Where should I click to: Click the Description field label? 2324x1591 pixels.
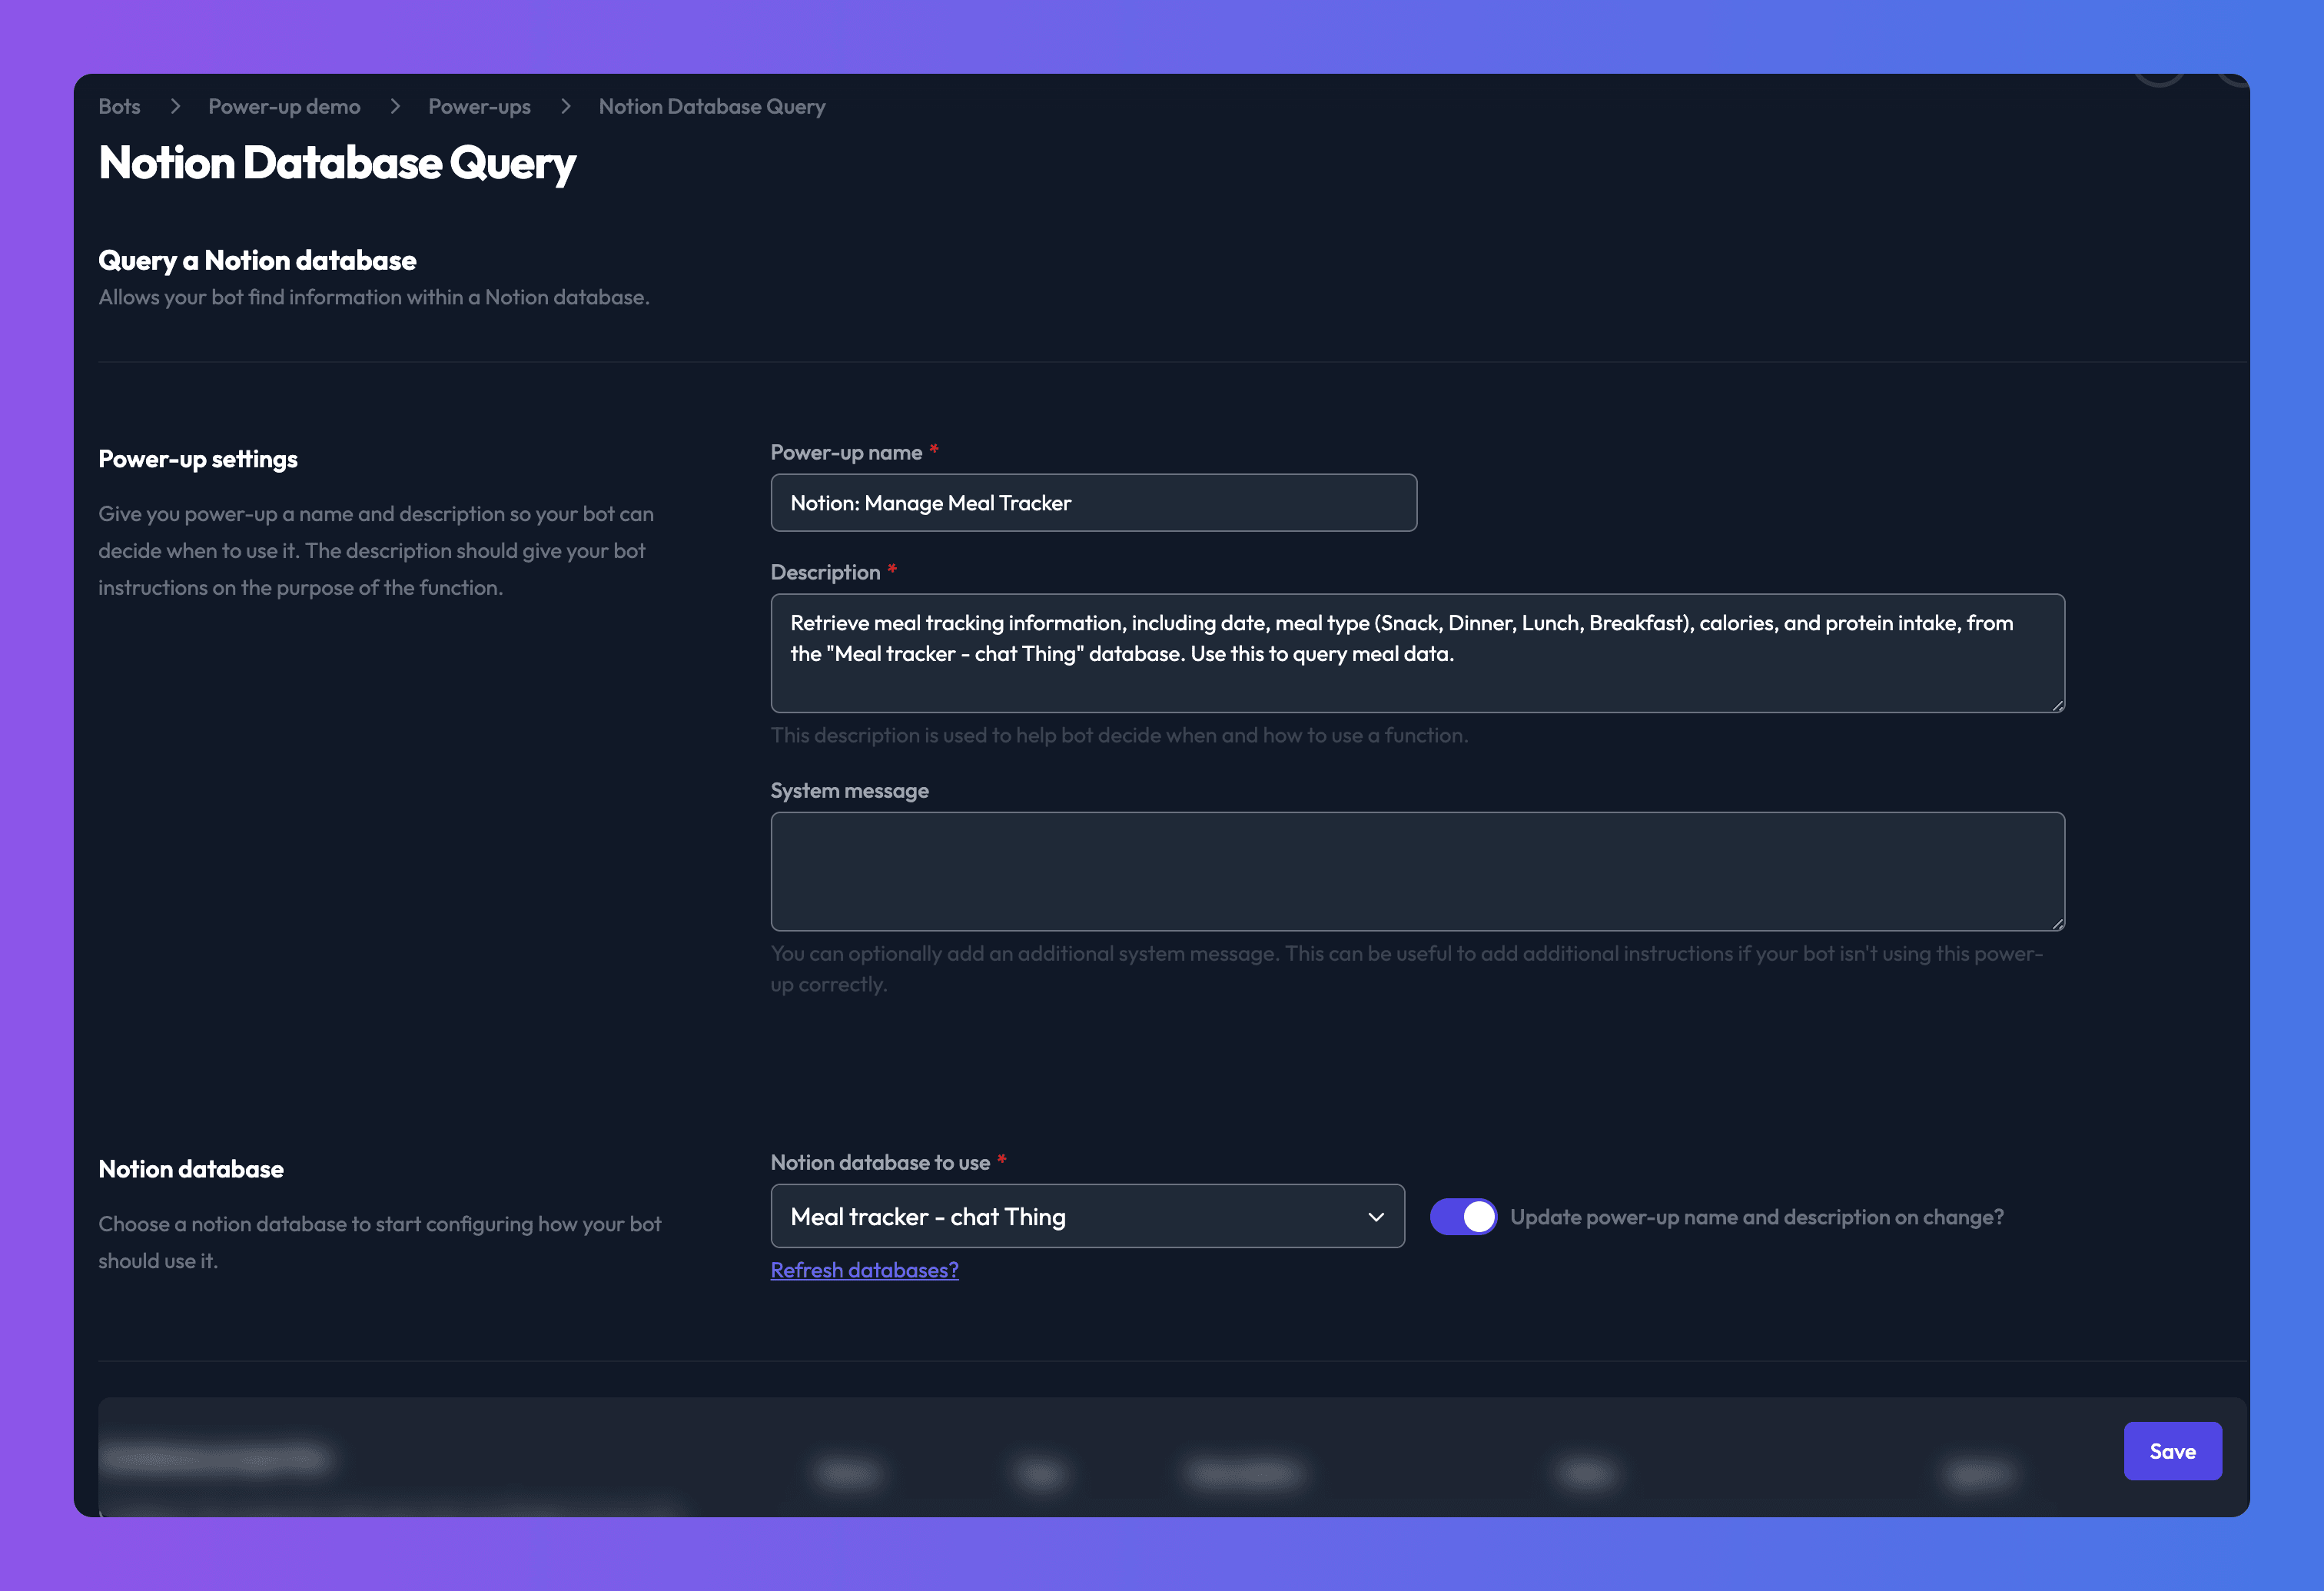(x=825, y=573)
